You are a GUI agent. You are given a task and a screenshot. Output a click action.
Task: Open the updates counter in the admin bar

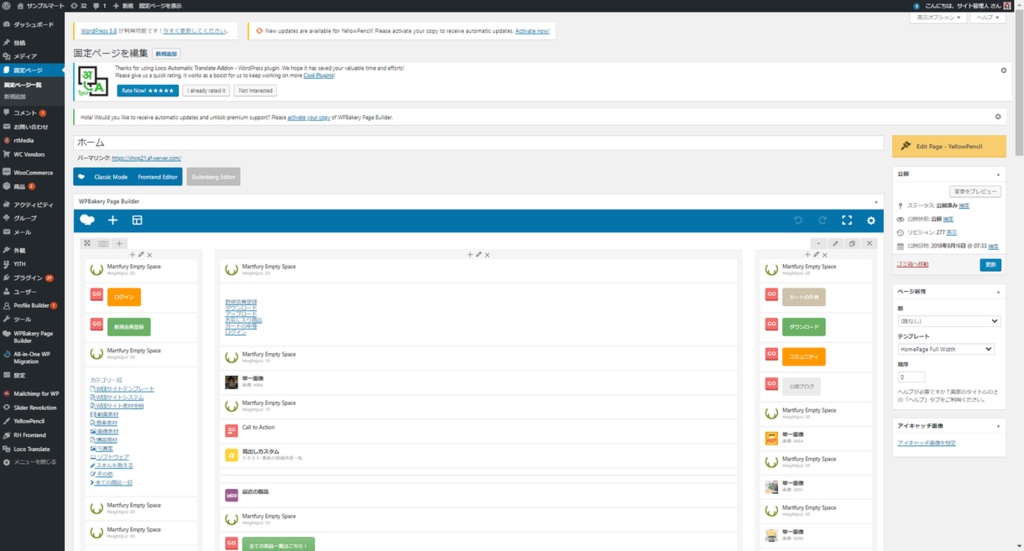[x=78, y=5]
